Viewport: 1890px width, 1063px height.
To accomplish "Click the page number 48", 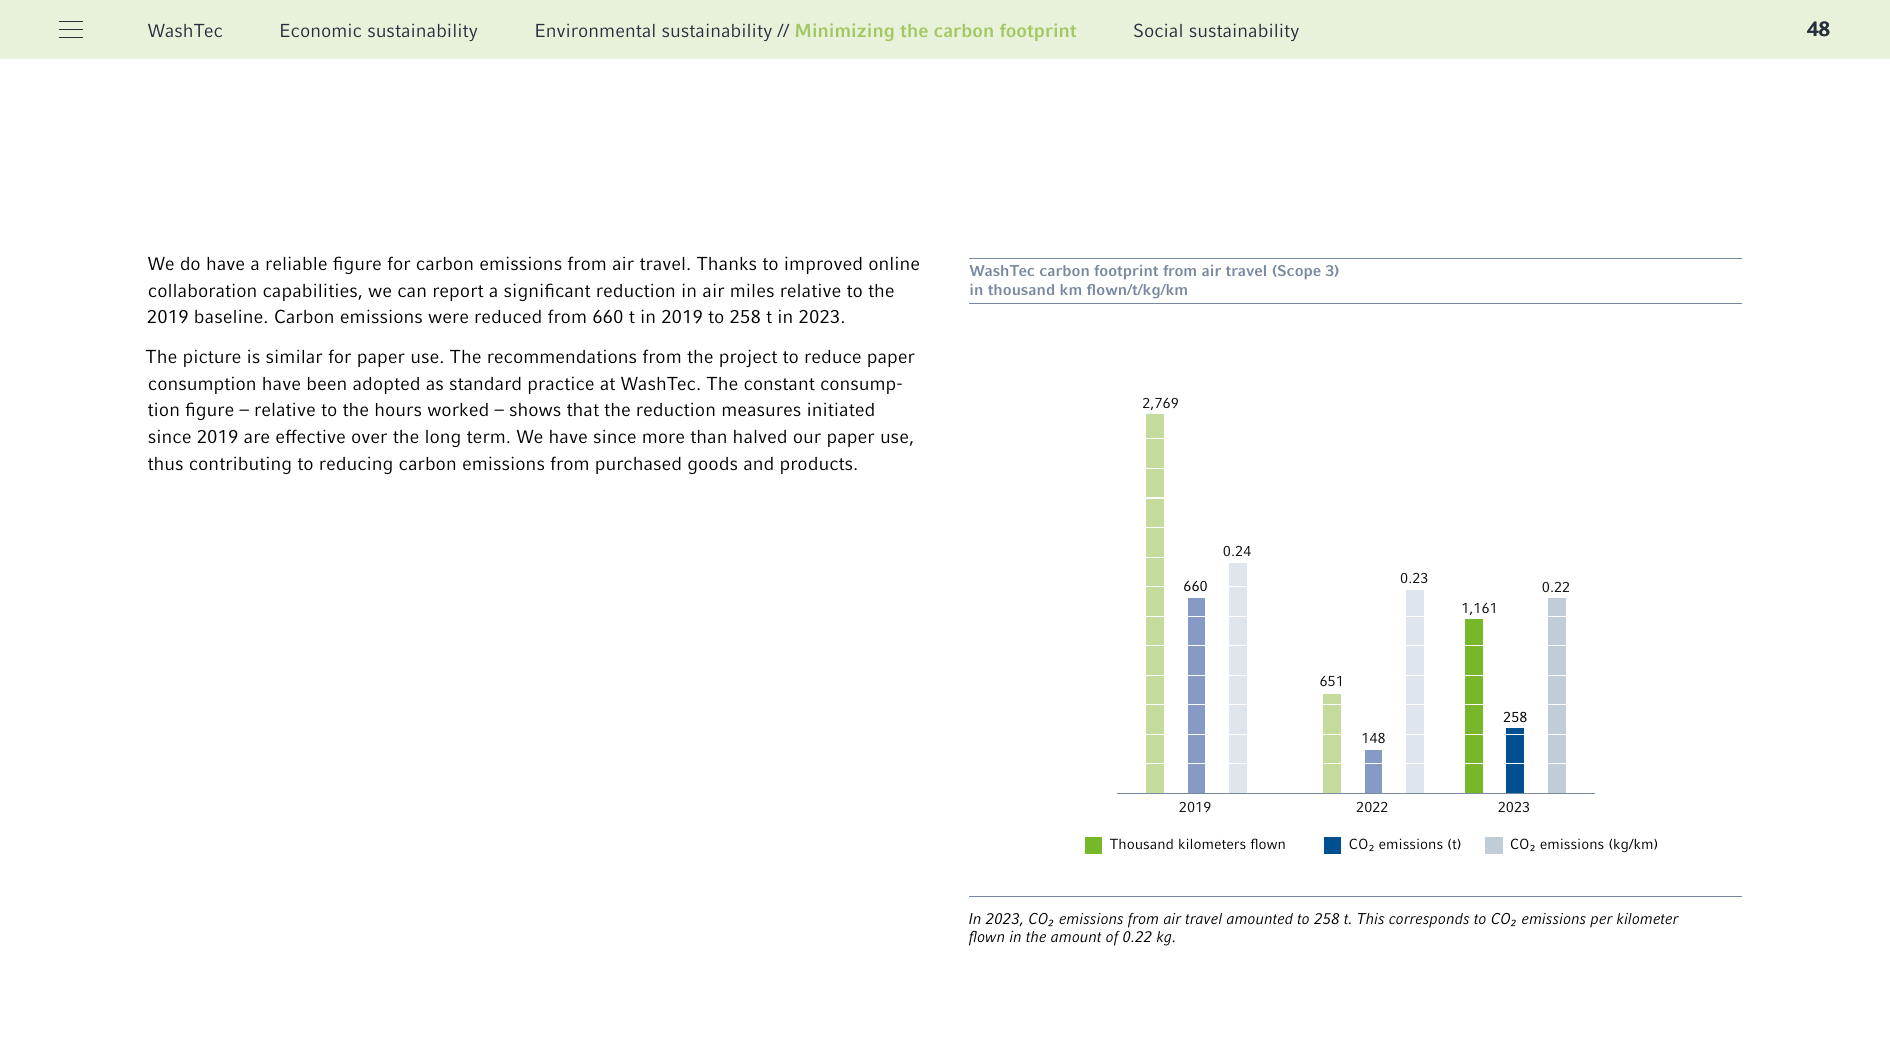I will [x=1818, y=30].
